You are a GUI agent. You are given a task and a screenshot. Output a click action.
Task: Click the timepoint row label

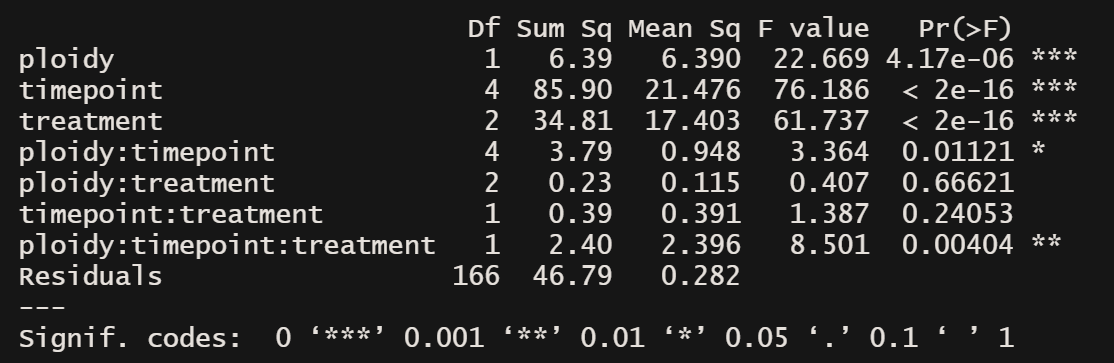point(91,90)
